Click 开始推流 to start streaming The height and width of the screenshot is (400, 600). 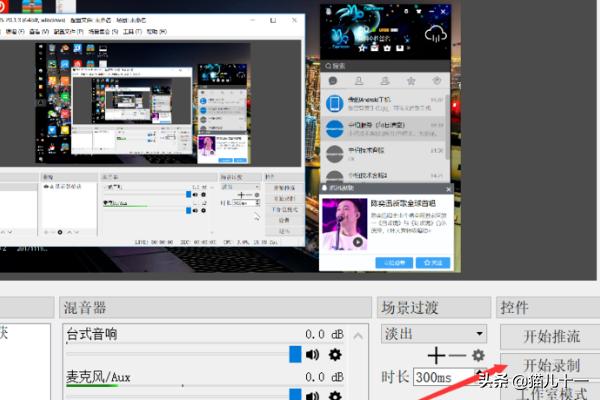coord(551,336)
